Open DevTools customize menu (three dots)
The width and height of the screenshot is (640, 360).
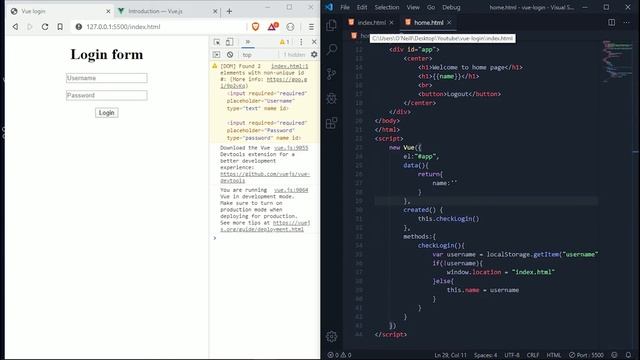(301, 42)
